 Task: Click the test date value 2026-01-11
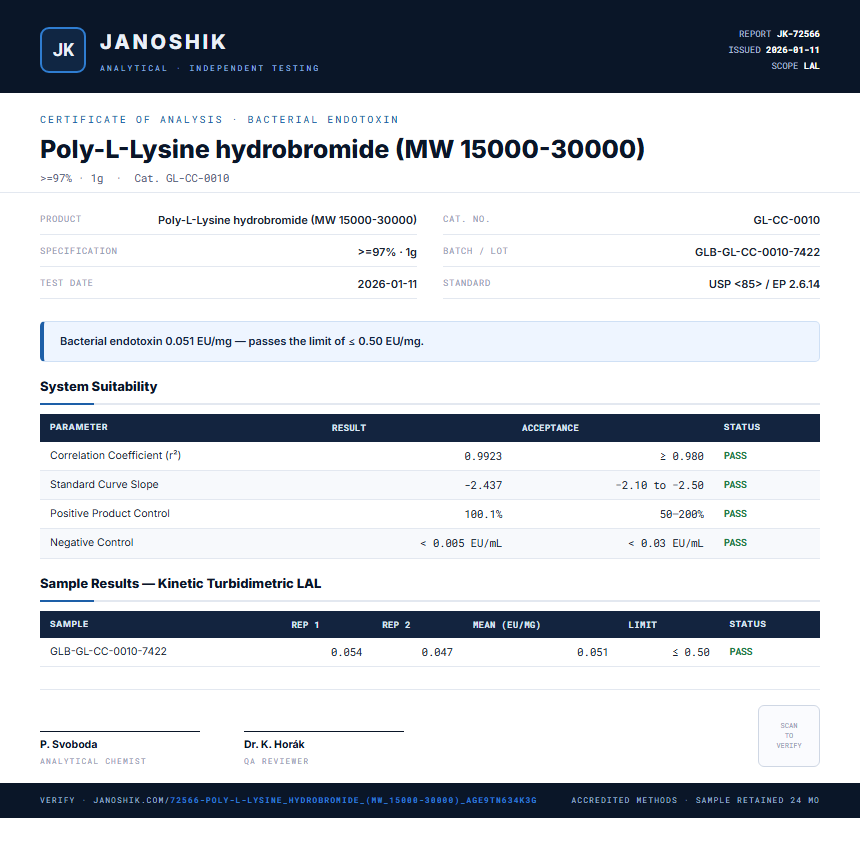[387, 284]
